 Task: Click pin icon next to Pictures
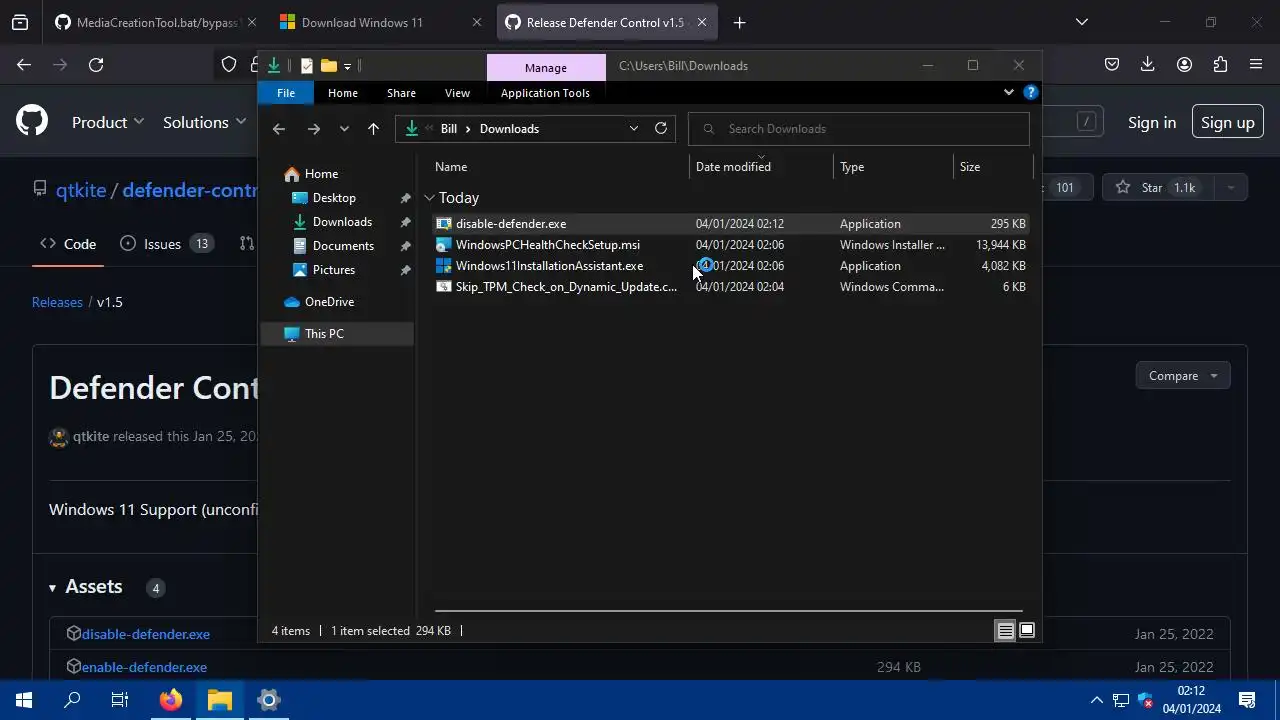coord(405,270)
